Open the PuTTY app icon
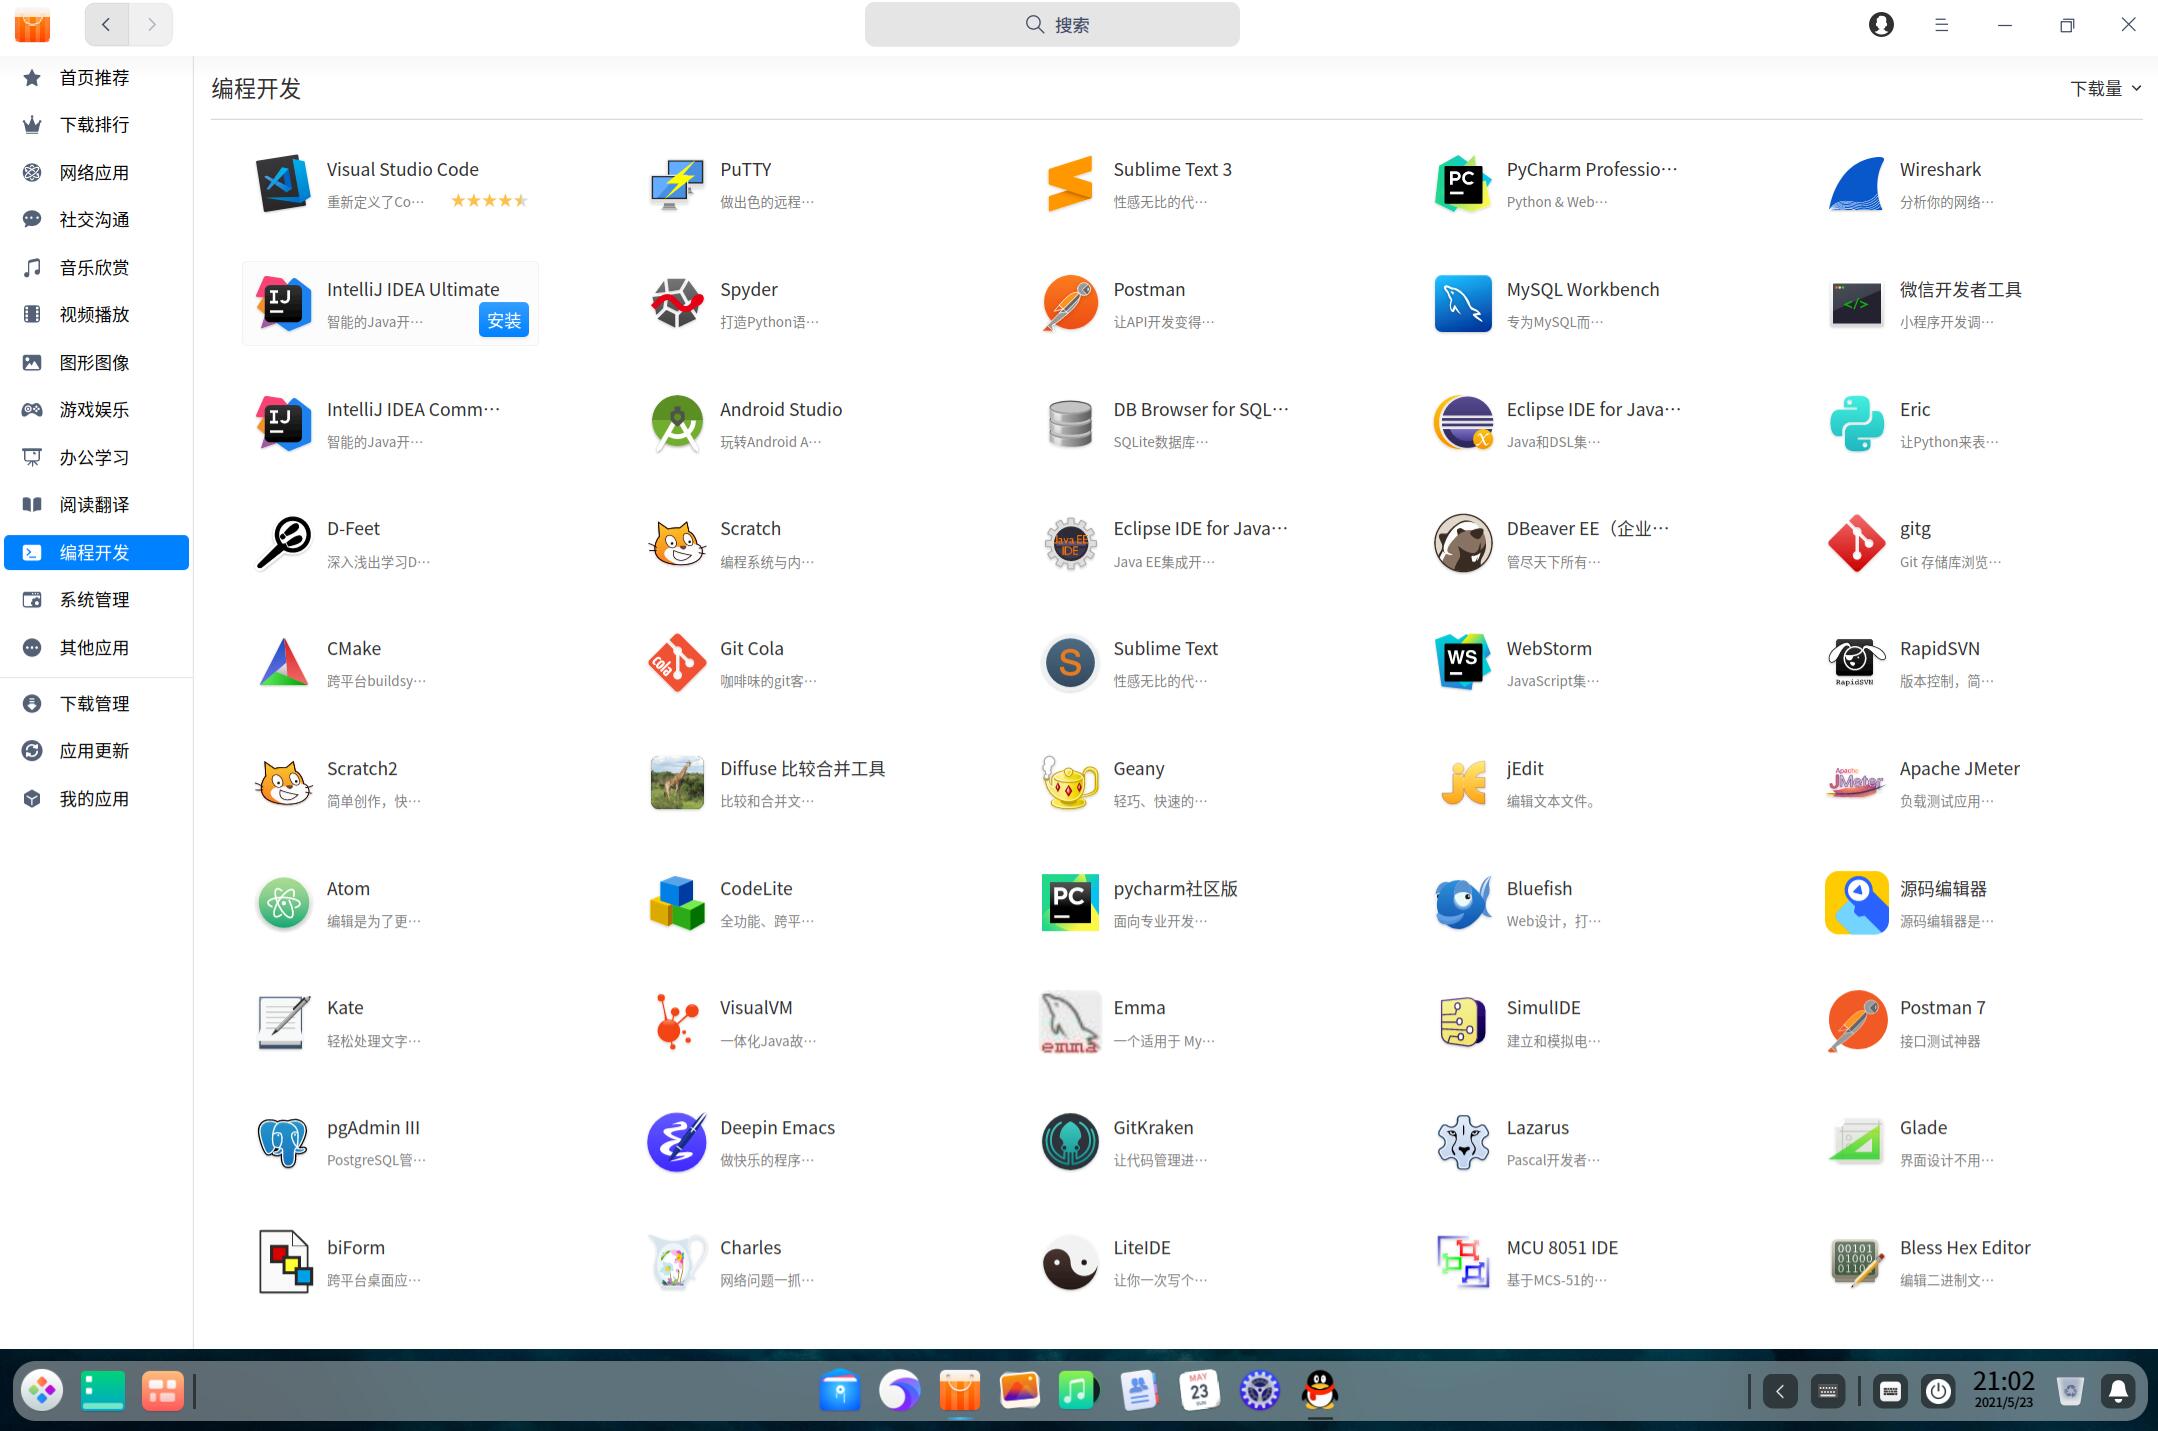Image resolution: width=2158 pixels, height=1431 pixels. pyautogui.click(x=677, y=184)
